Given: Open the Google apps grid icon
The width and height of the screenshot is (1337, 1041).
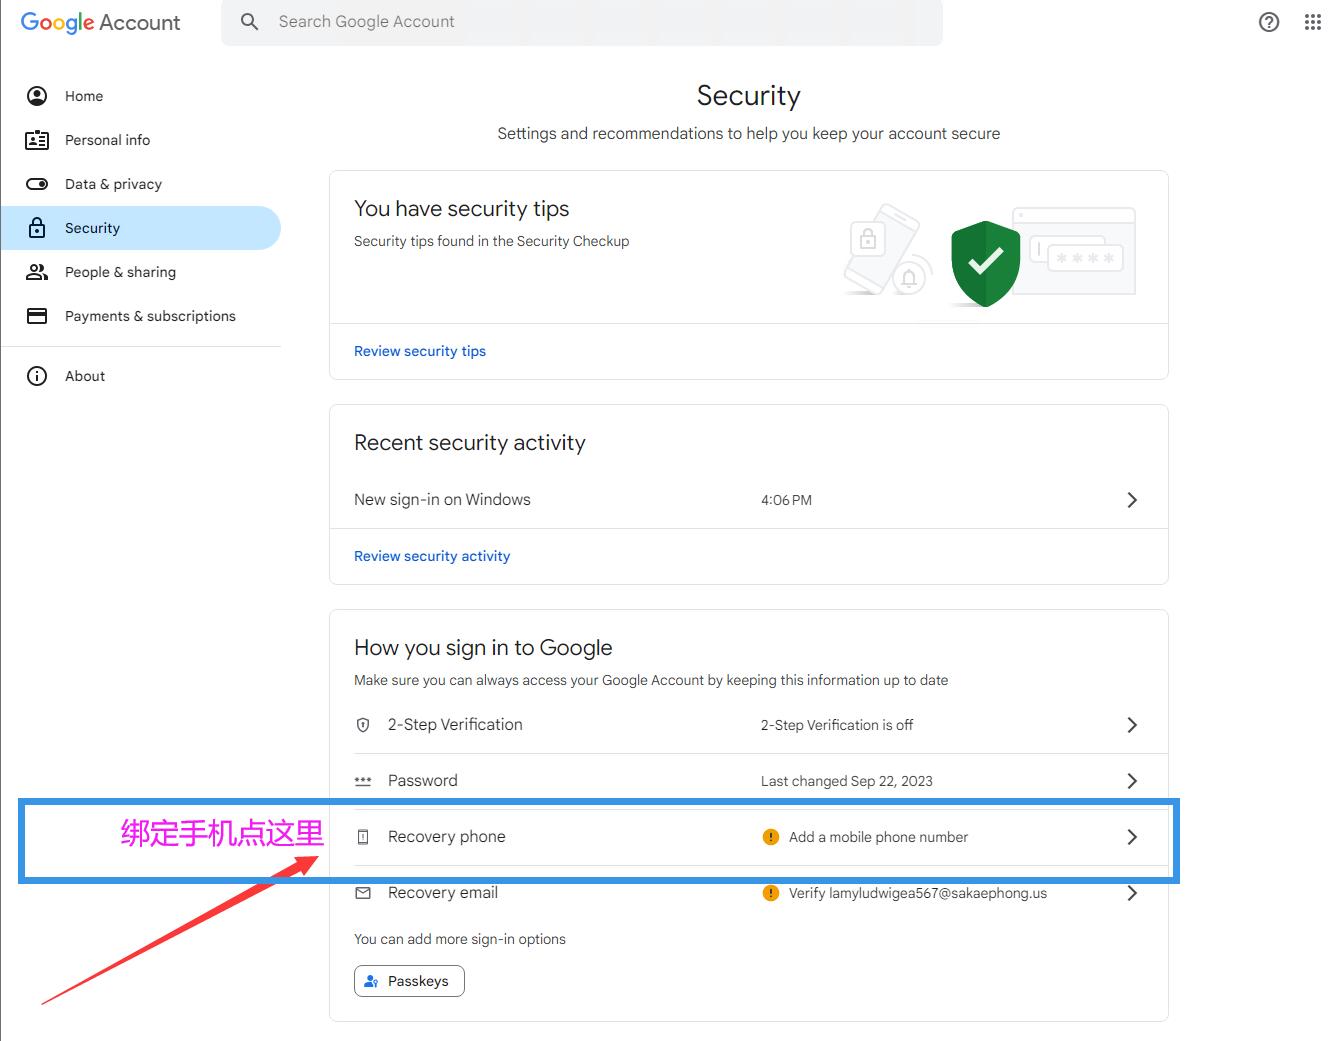Looking at the screenshot, I should pos(1312,22).
